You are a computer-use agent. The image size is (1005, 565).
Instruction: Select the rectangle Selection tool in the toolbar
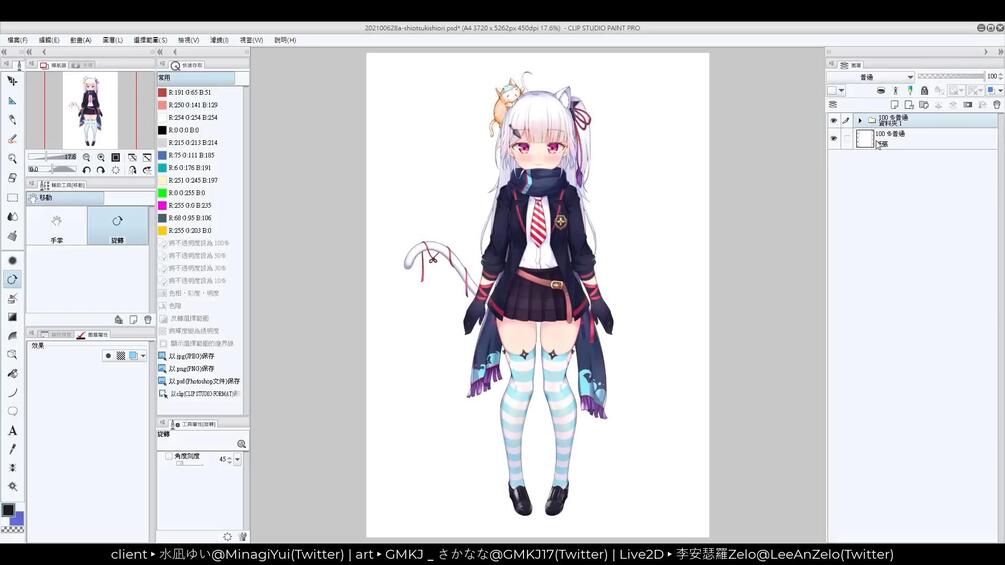(12, 198)
